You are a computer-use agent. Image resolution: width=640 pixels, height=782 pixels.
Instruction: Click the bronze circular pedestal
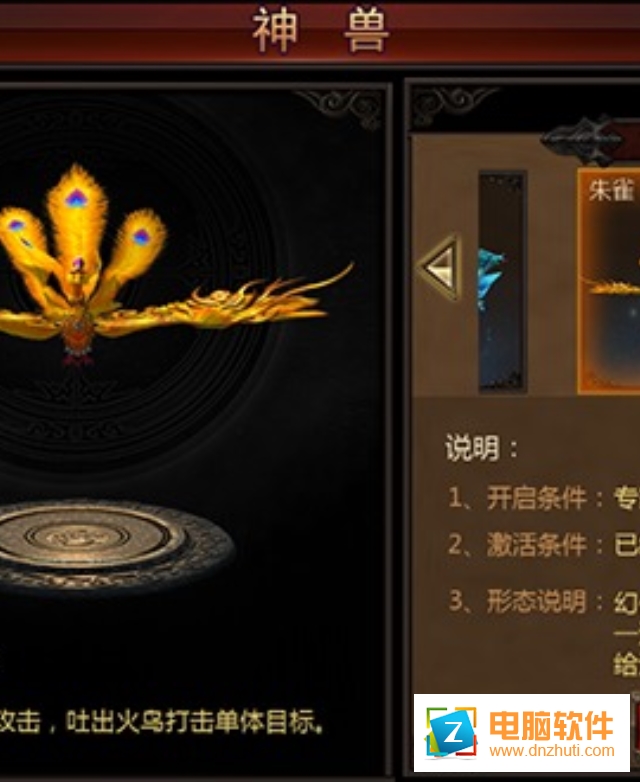pyautogui.click(x=112, y=544)
